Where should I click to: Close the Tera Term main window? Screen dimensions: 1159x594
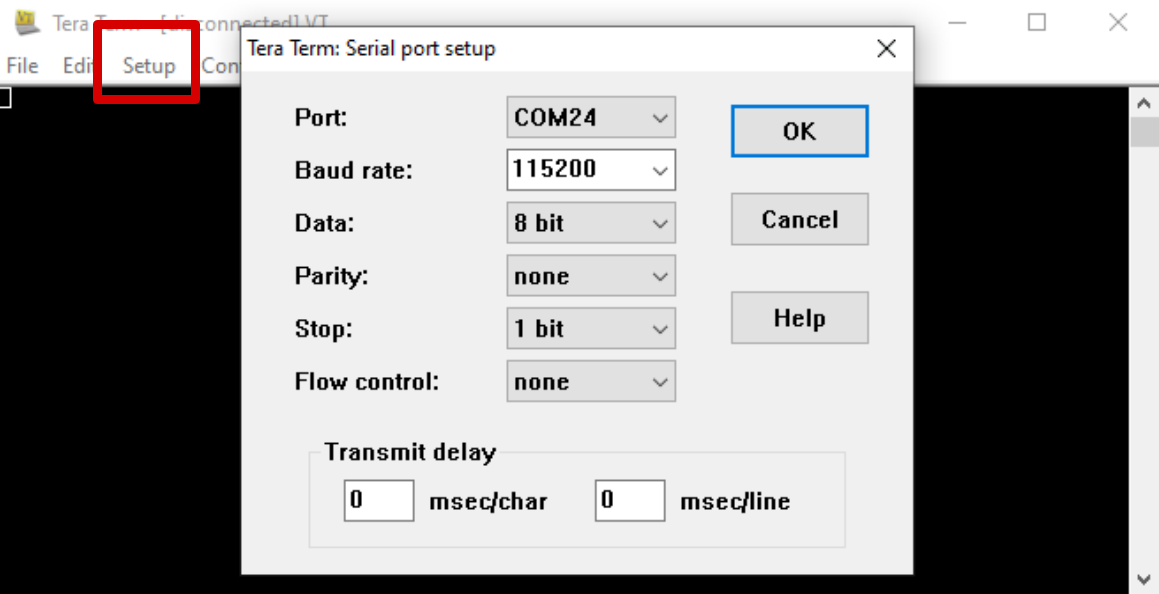[1118, 22]
